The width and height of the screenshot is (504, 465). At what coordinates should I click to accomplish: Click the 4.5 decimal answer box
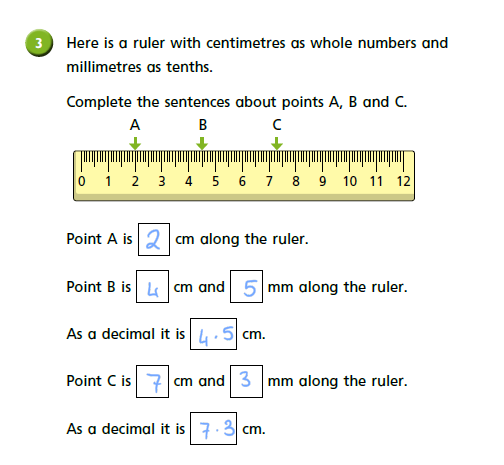[x=213, y=334]
